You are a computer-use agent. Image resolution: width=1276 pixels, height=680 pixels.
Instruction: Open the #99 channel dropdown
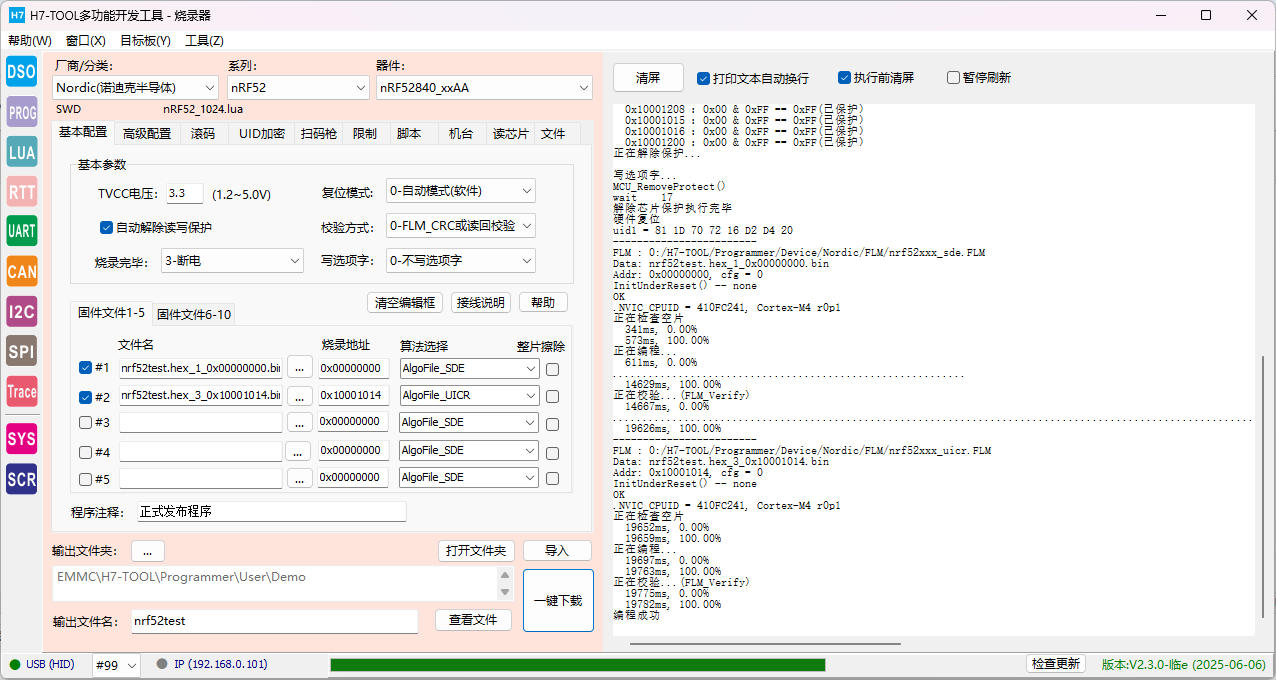point(116,665)
